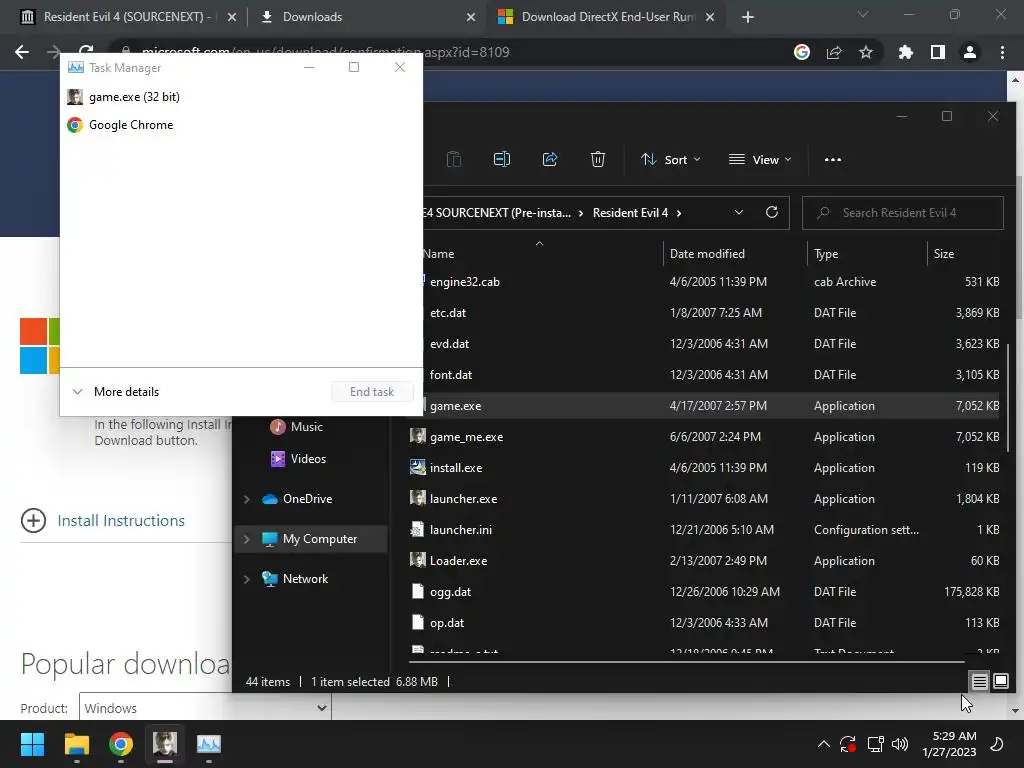Show hidden tray icons chevron
Screen dimensions: 1024x768
point(824,744)
